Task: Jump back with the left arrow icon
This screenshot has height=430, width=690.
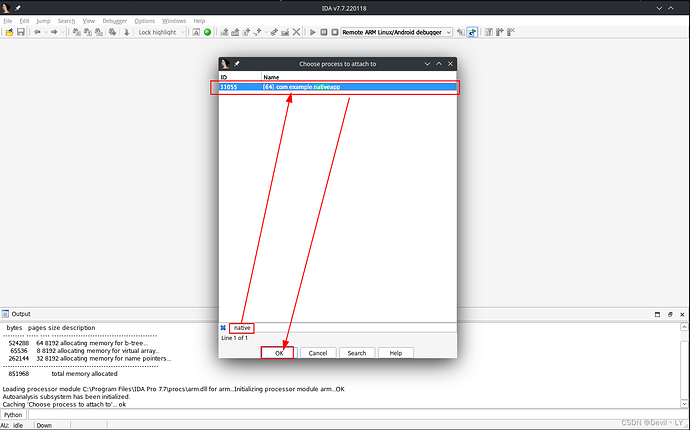Action: pos(37,32)
